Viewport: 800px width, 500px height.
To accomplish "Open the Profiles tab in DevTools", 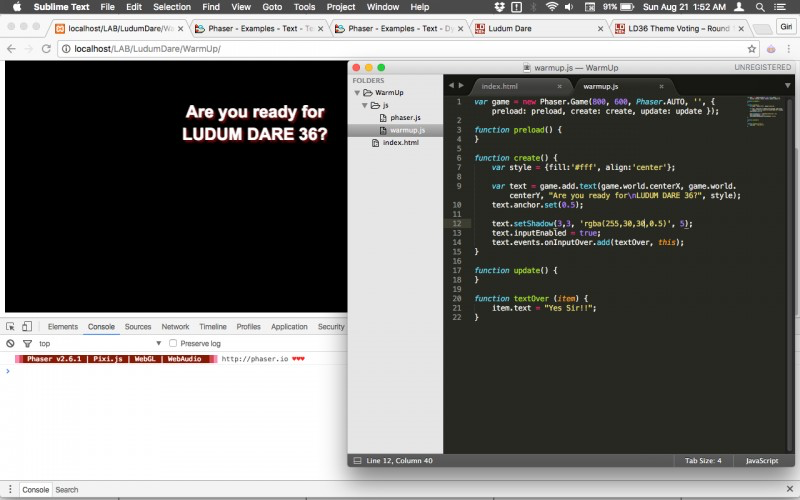I will coord(248,327).
